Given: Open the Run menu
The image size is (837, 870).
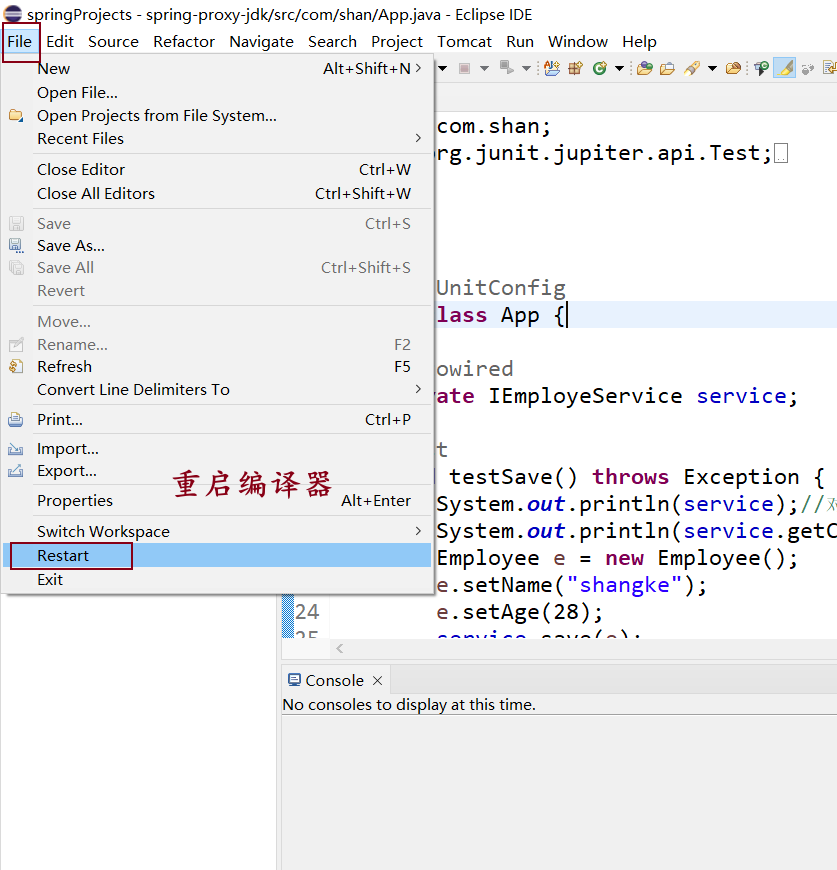Looking at the screenshot, I should click(520, 42).
